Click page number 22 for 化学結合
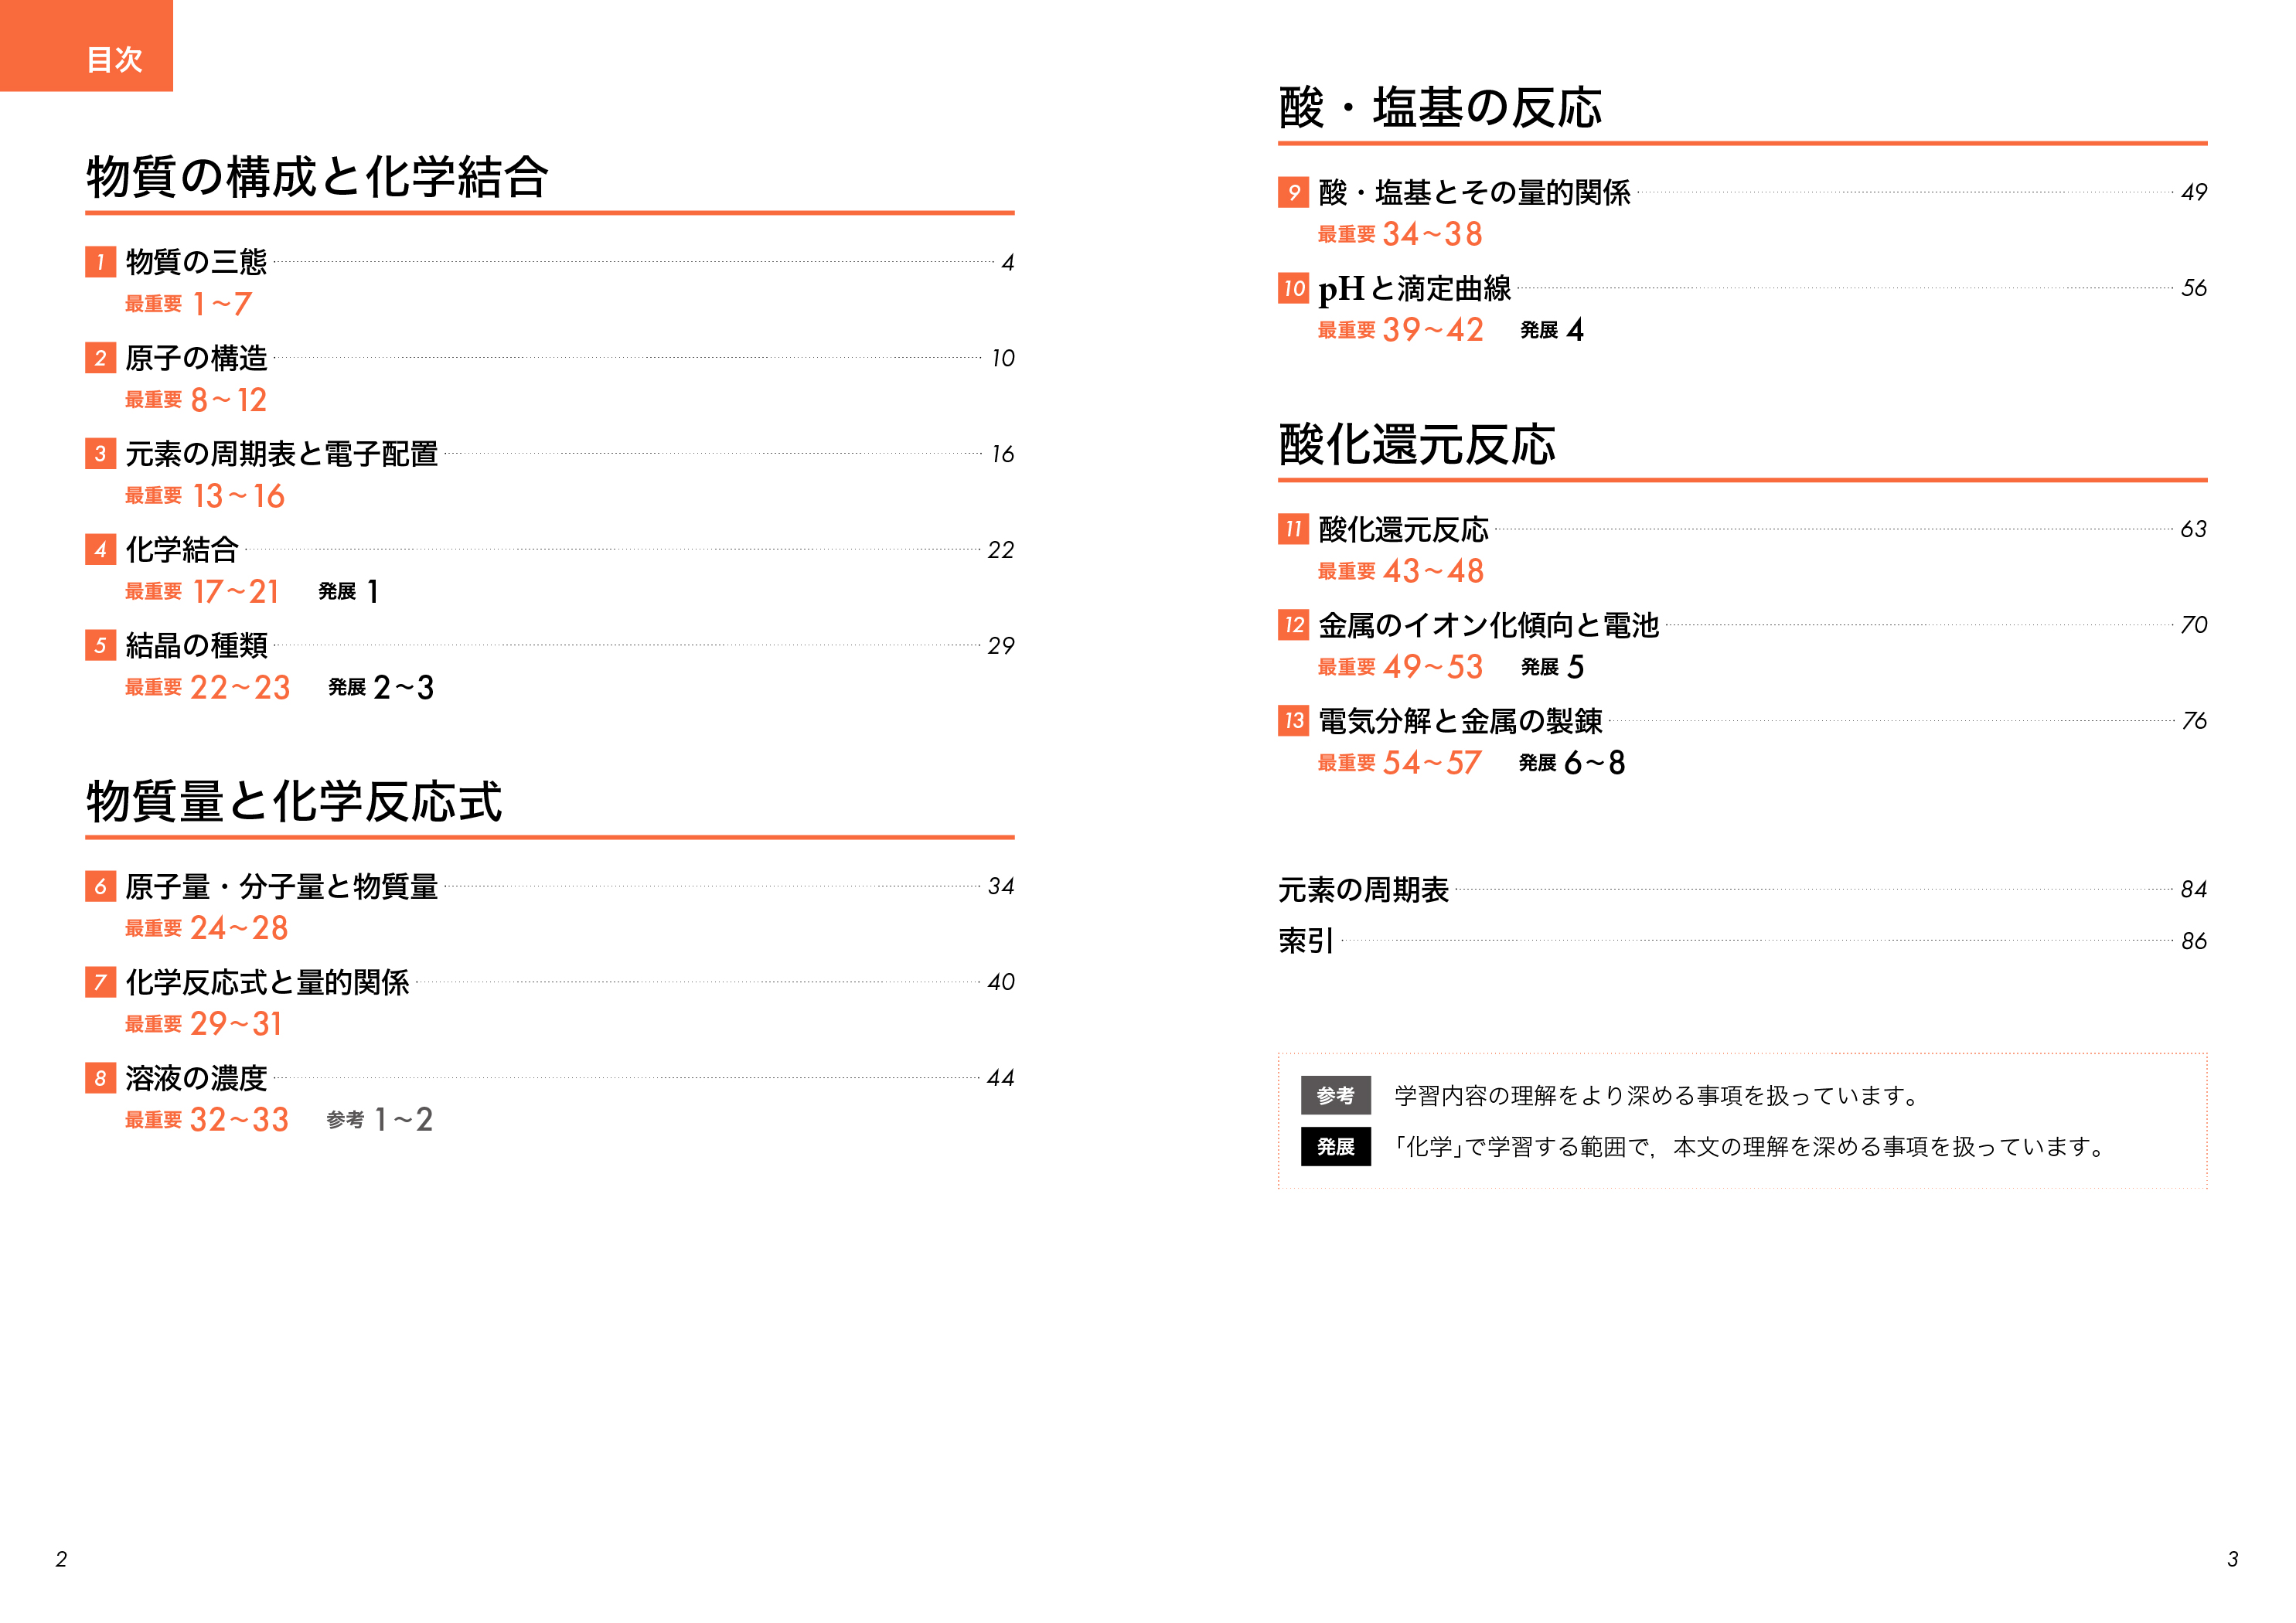 [1001, 551]
